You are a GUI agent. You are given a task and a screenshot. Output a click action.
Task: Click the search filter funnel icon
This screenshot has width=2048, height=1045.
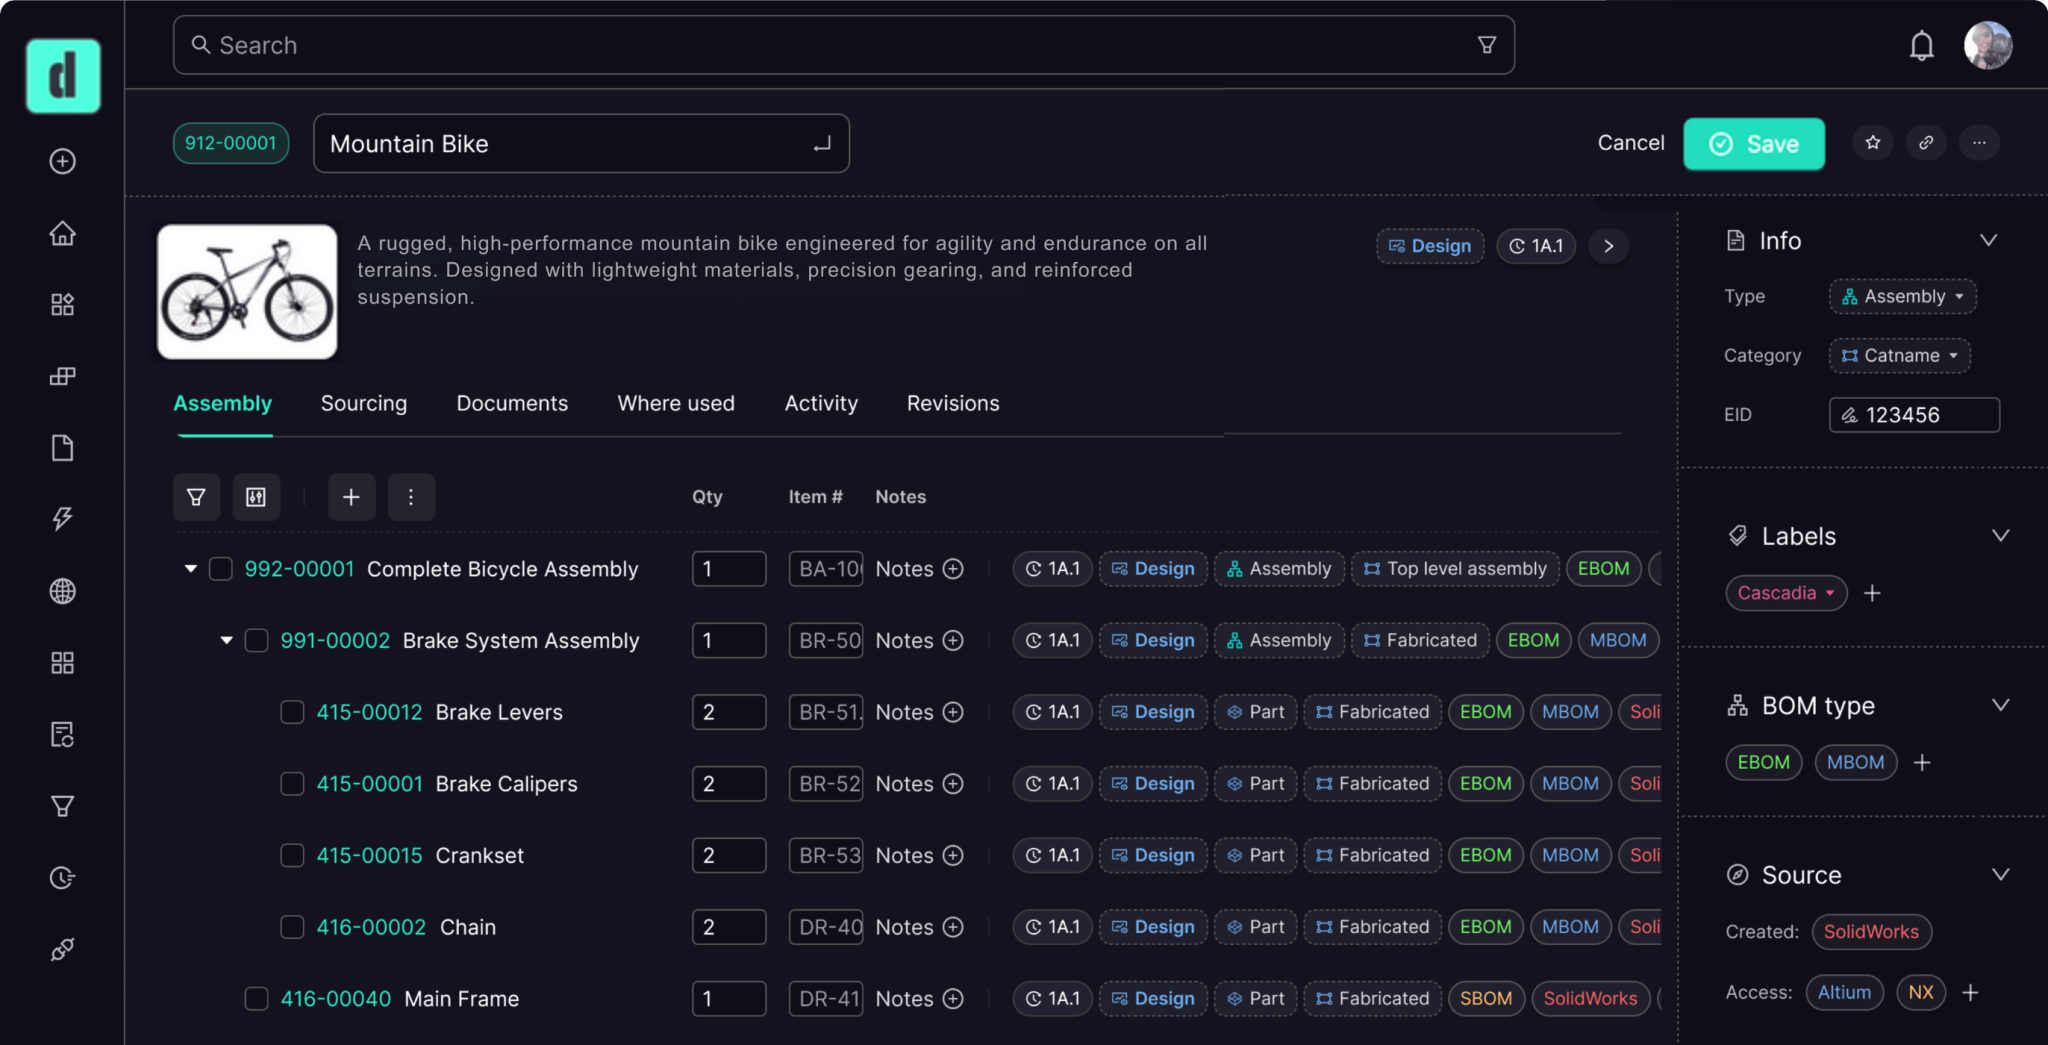click(1487, 45)
